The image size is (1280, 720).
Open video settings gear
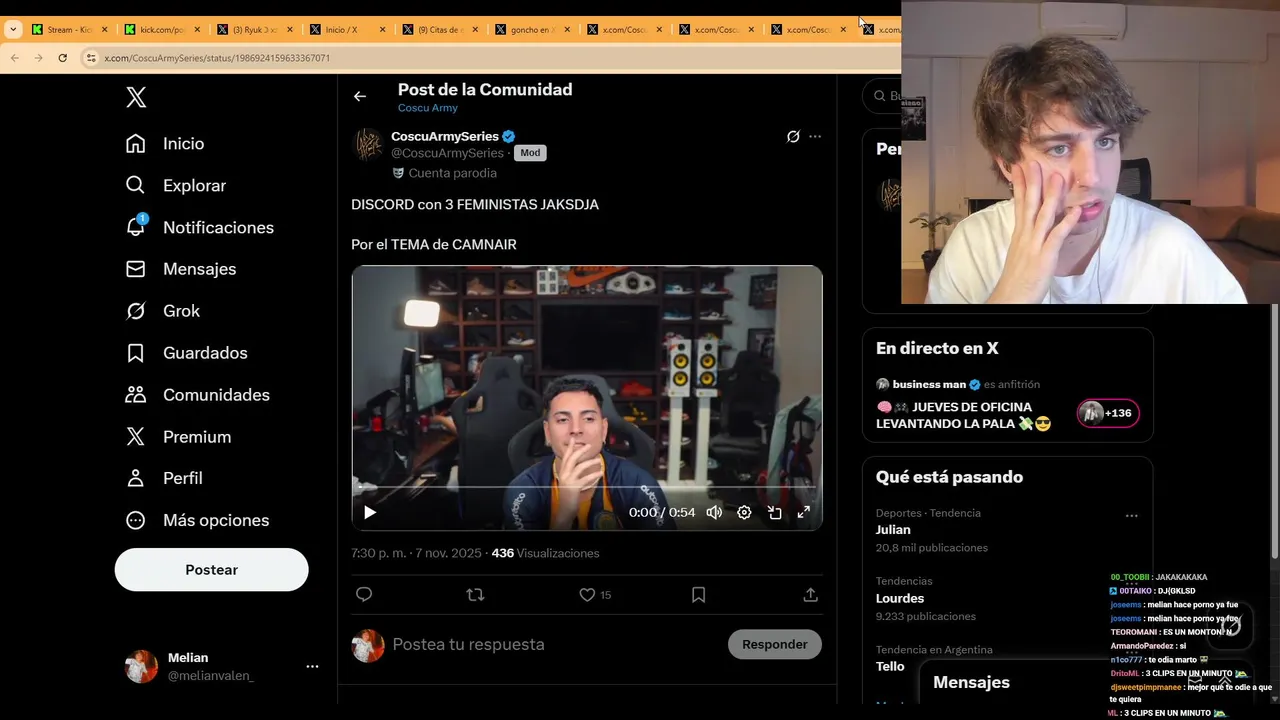coord(744,512)
